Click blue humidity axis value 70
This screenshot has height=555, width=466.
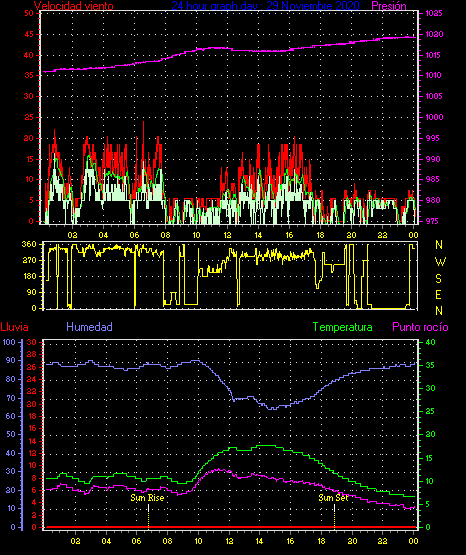coord(11,398)
